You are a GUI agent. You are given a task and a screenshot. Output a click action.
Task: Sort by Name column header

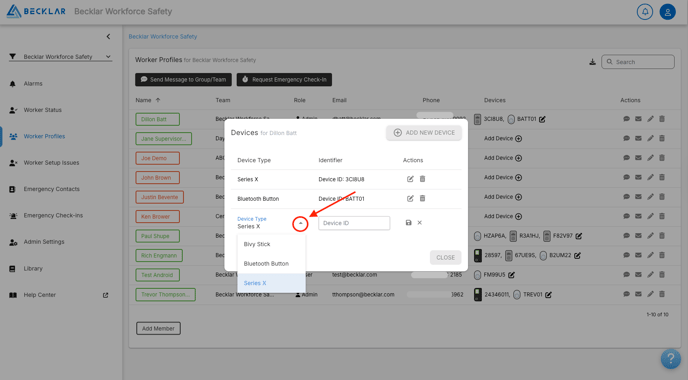point(148,100)
